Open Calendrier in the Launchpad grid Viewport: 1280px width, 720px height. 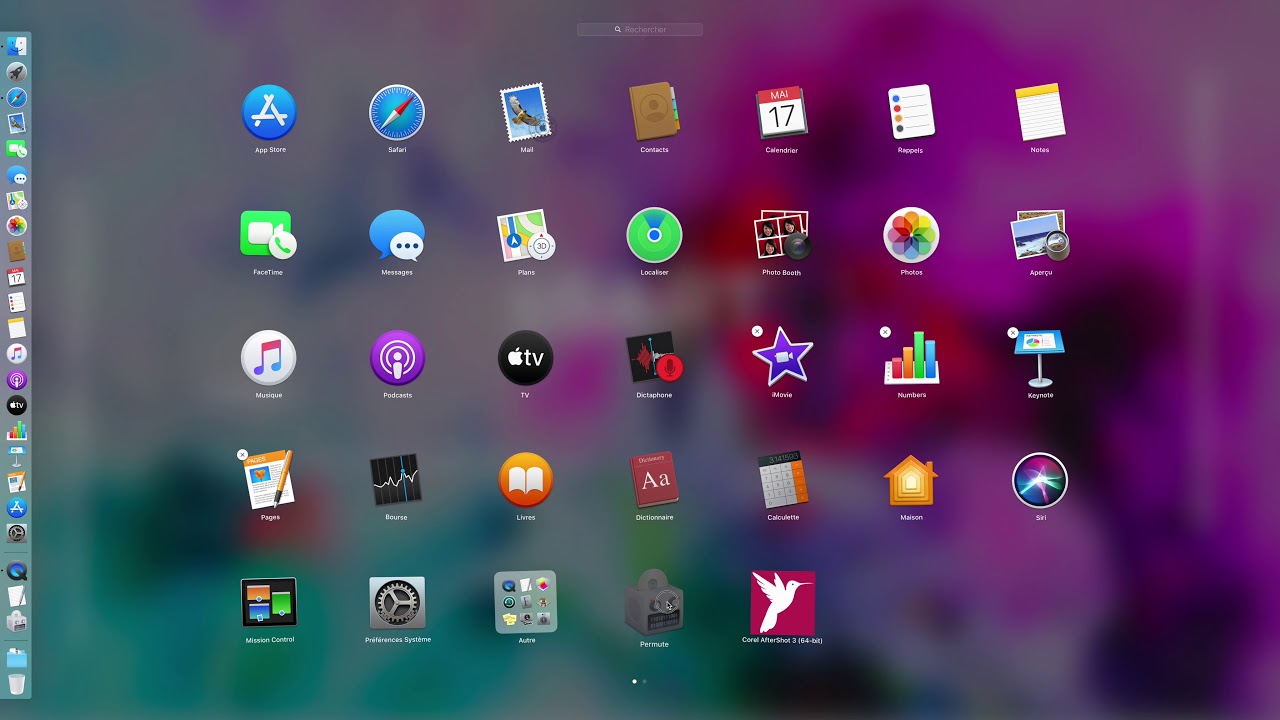[x=782, y=112]
